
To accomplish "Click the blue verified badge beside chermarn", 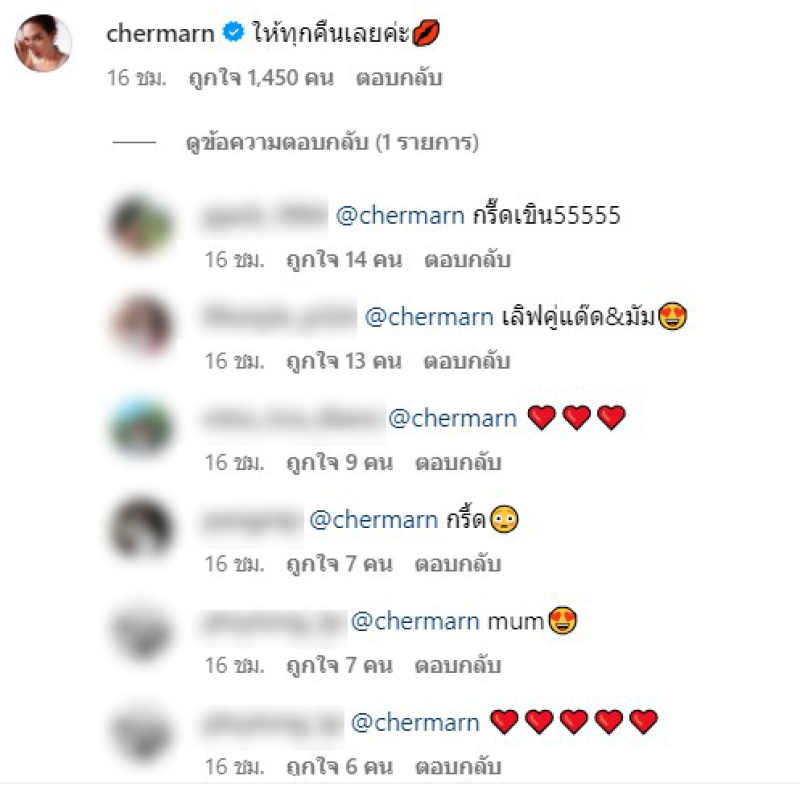I will point(233,33).
